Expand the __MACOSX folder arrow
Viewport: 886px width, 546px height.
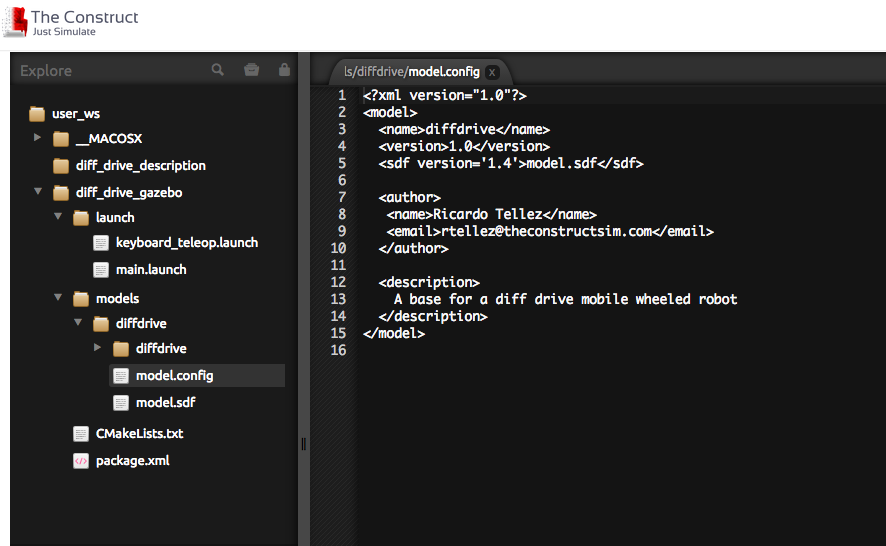point(37,137)
